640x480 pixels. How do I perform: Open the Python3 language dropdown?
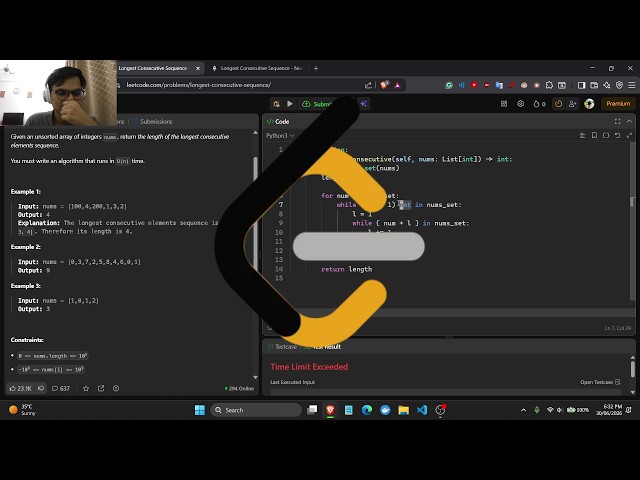click(x=280, y=136)
